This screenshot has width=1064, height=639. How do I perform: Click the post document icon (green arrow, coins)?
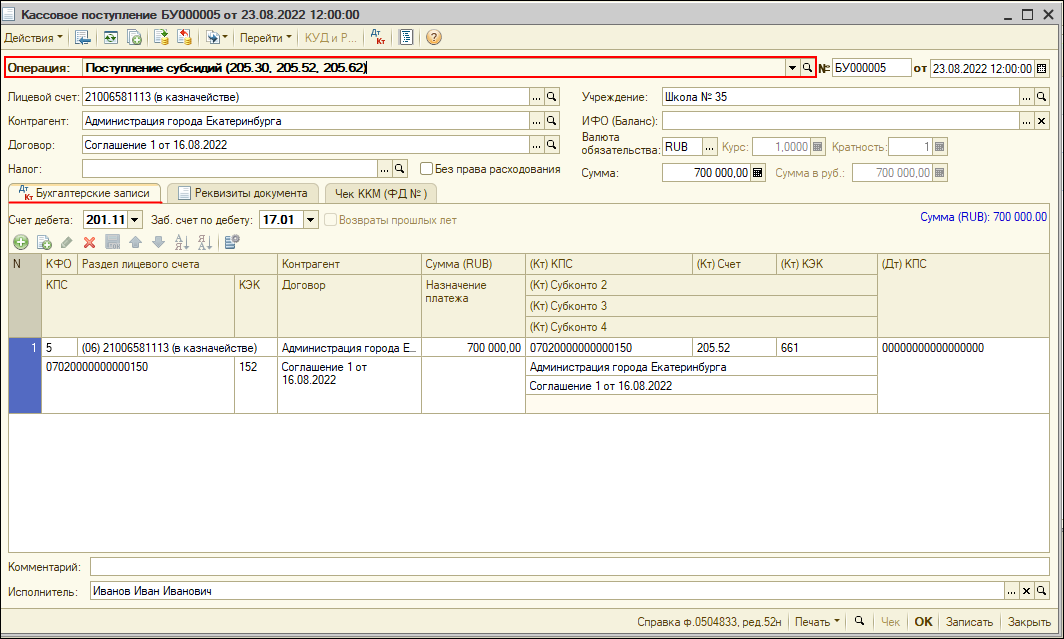tap(162, 38)
